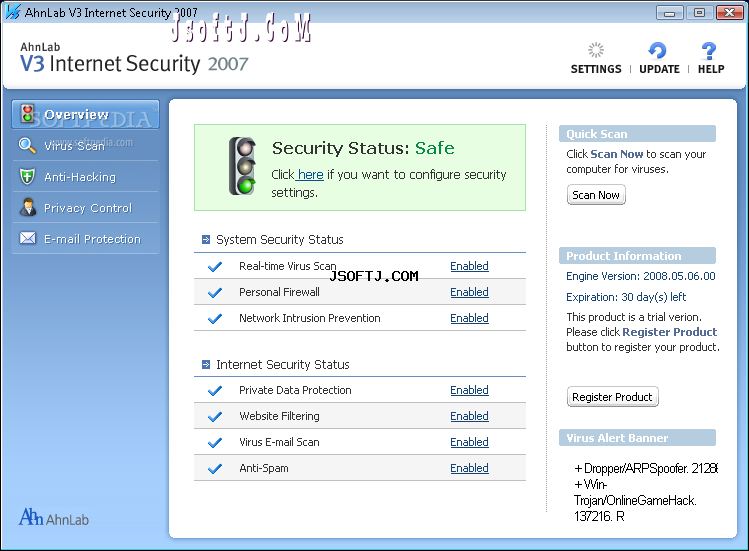Click the AhnLab V3 title bar icon
This screenshot has height=551, width=749.
[x=13, y=12]
